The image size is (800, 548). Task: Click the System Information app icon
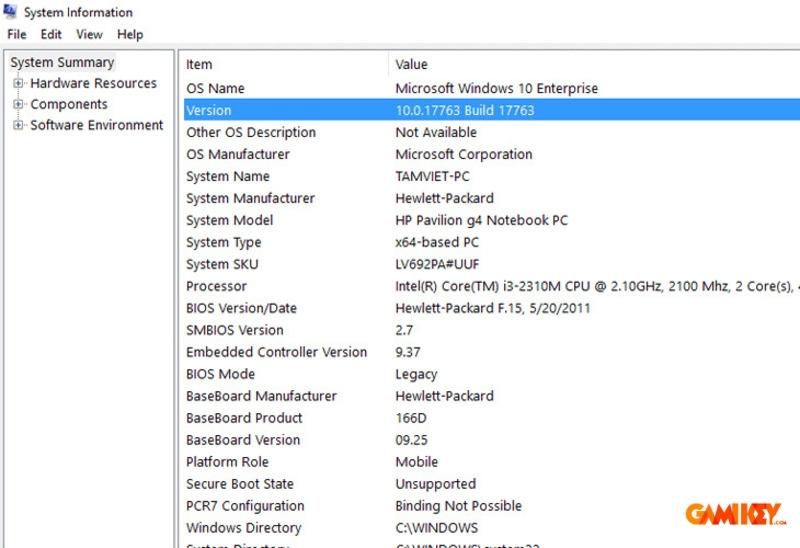(x=10, y=11)
